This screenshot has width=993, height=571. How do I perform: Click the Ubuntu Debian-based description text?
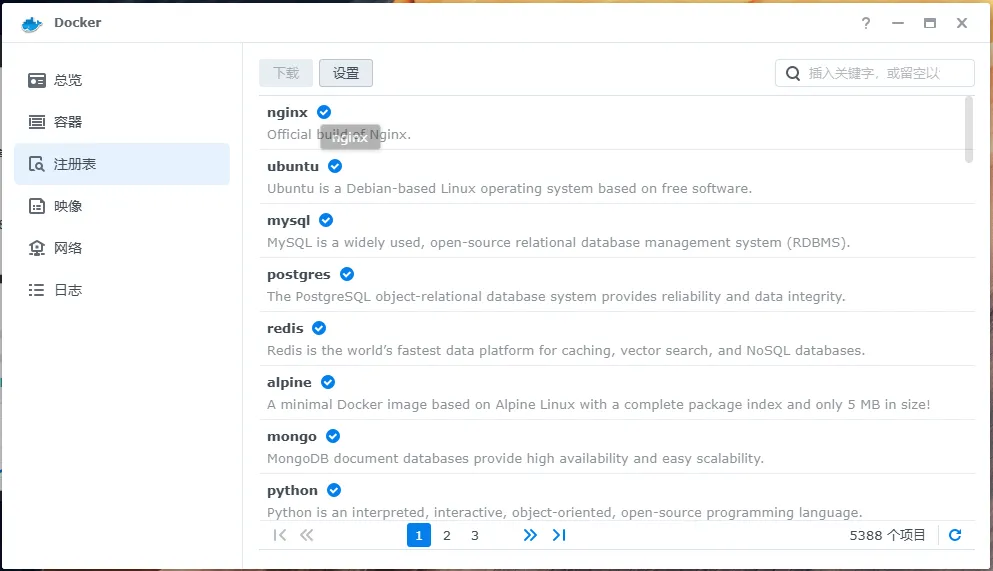pyautogui.click(x=510, y=189)
